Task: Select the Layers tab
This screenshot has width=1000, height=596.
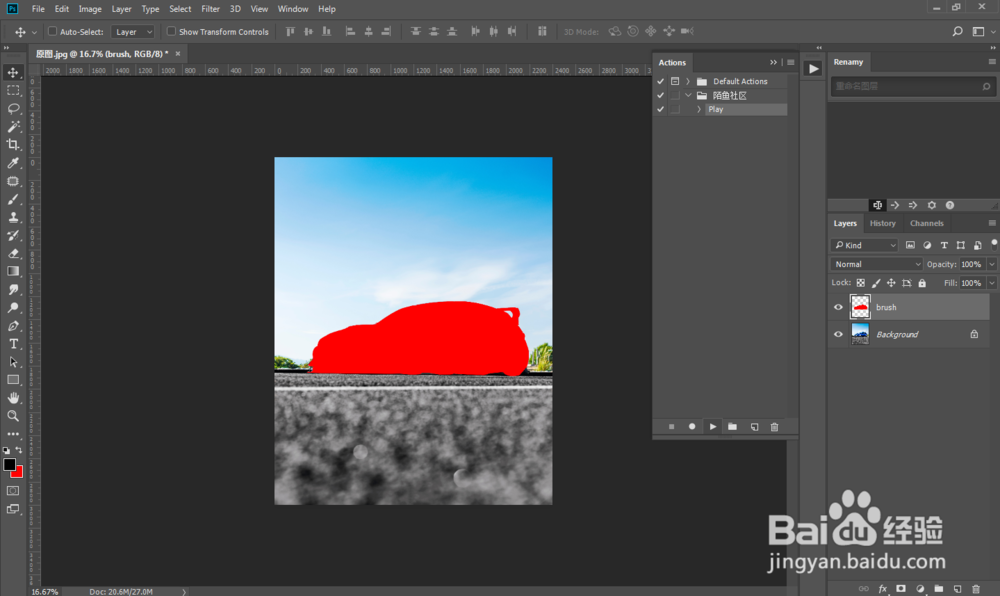Action: [x=845, y=223]
